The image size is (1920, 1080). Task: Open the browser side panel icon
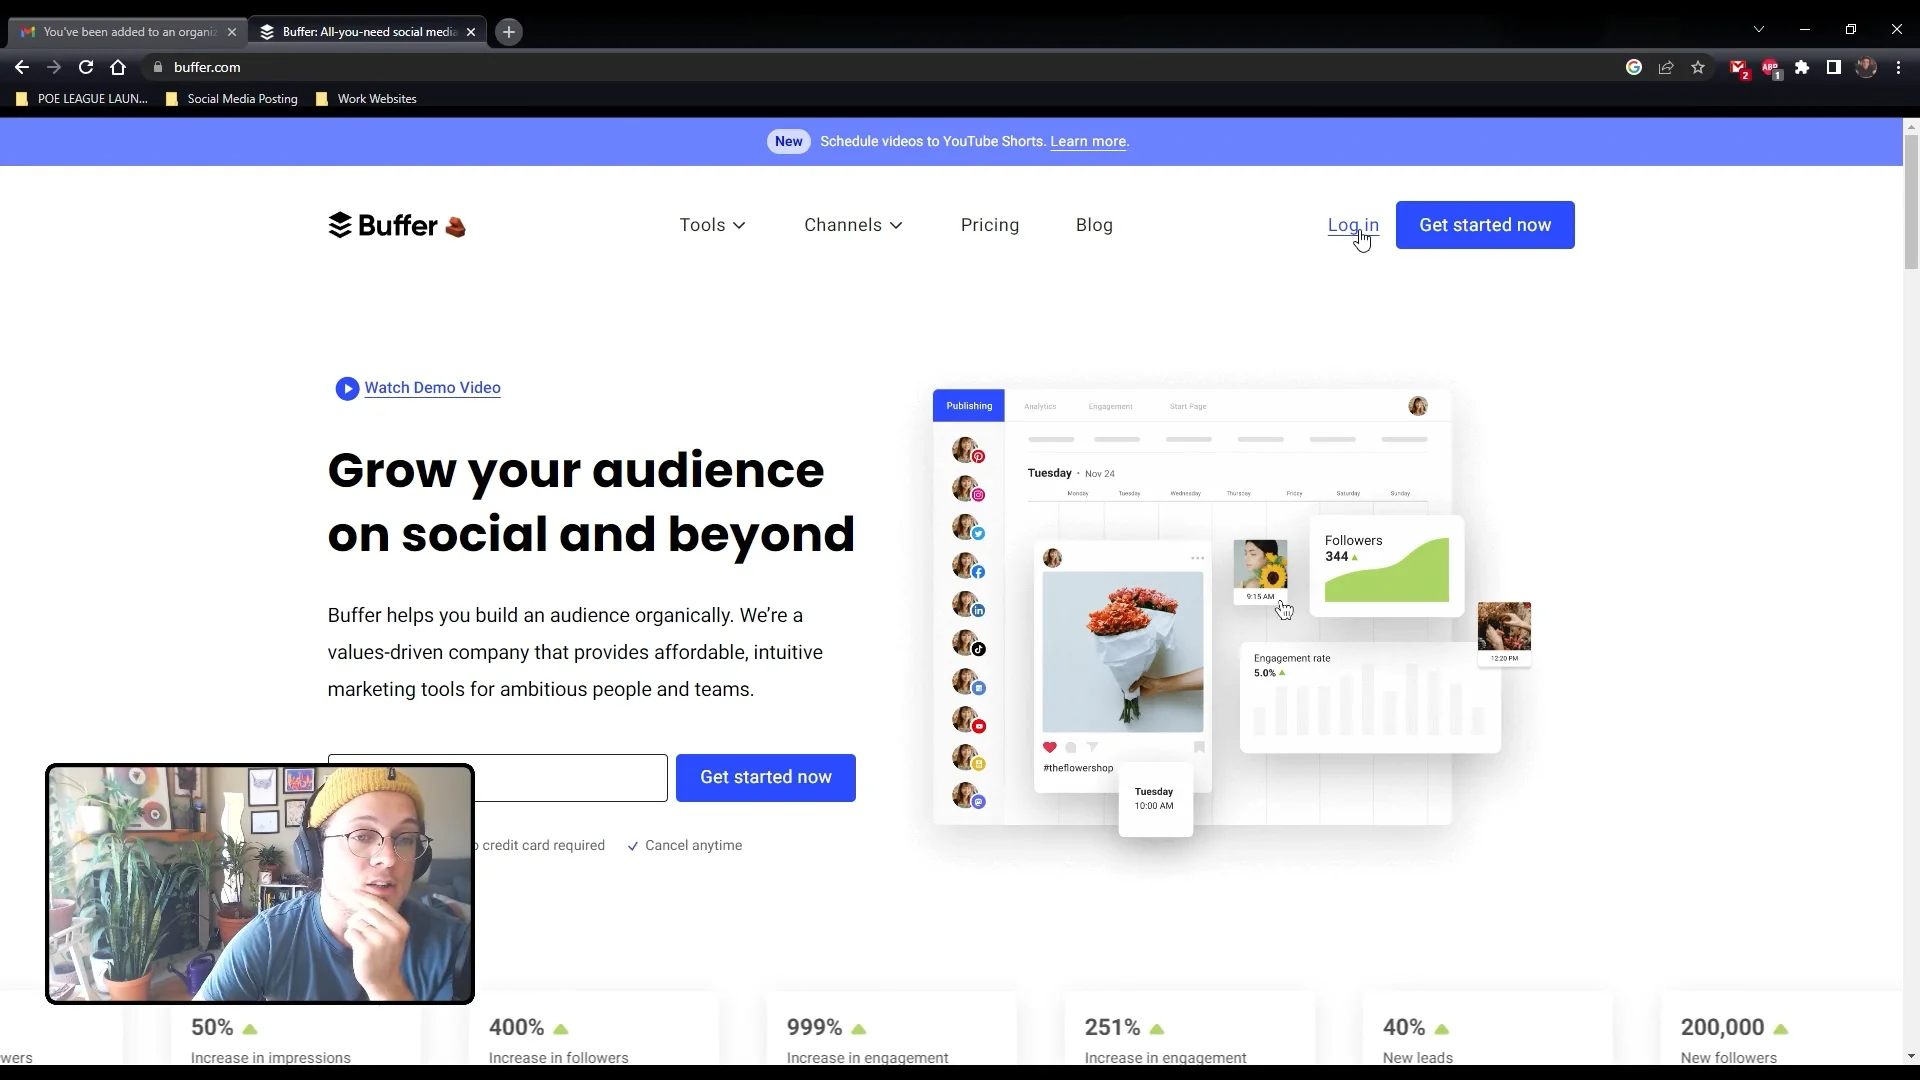tap(1834, 67)
